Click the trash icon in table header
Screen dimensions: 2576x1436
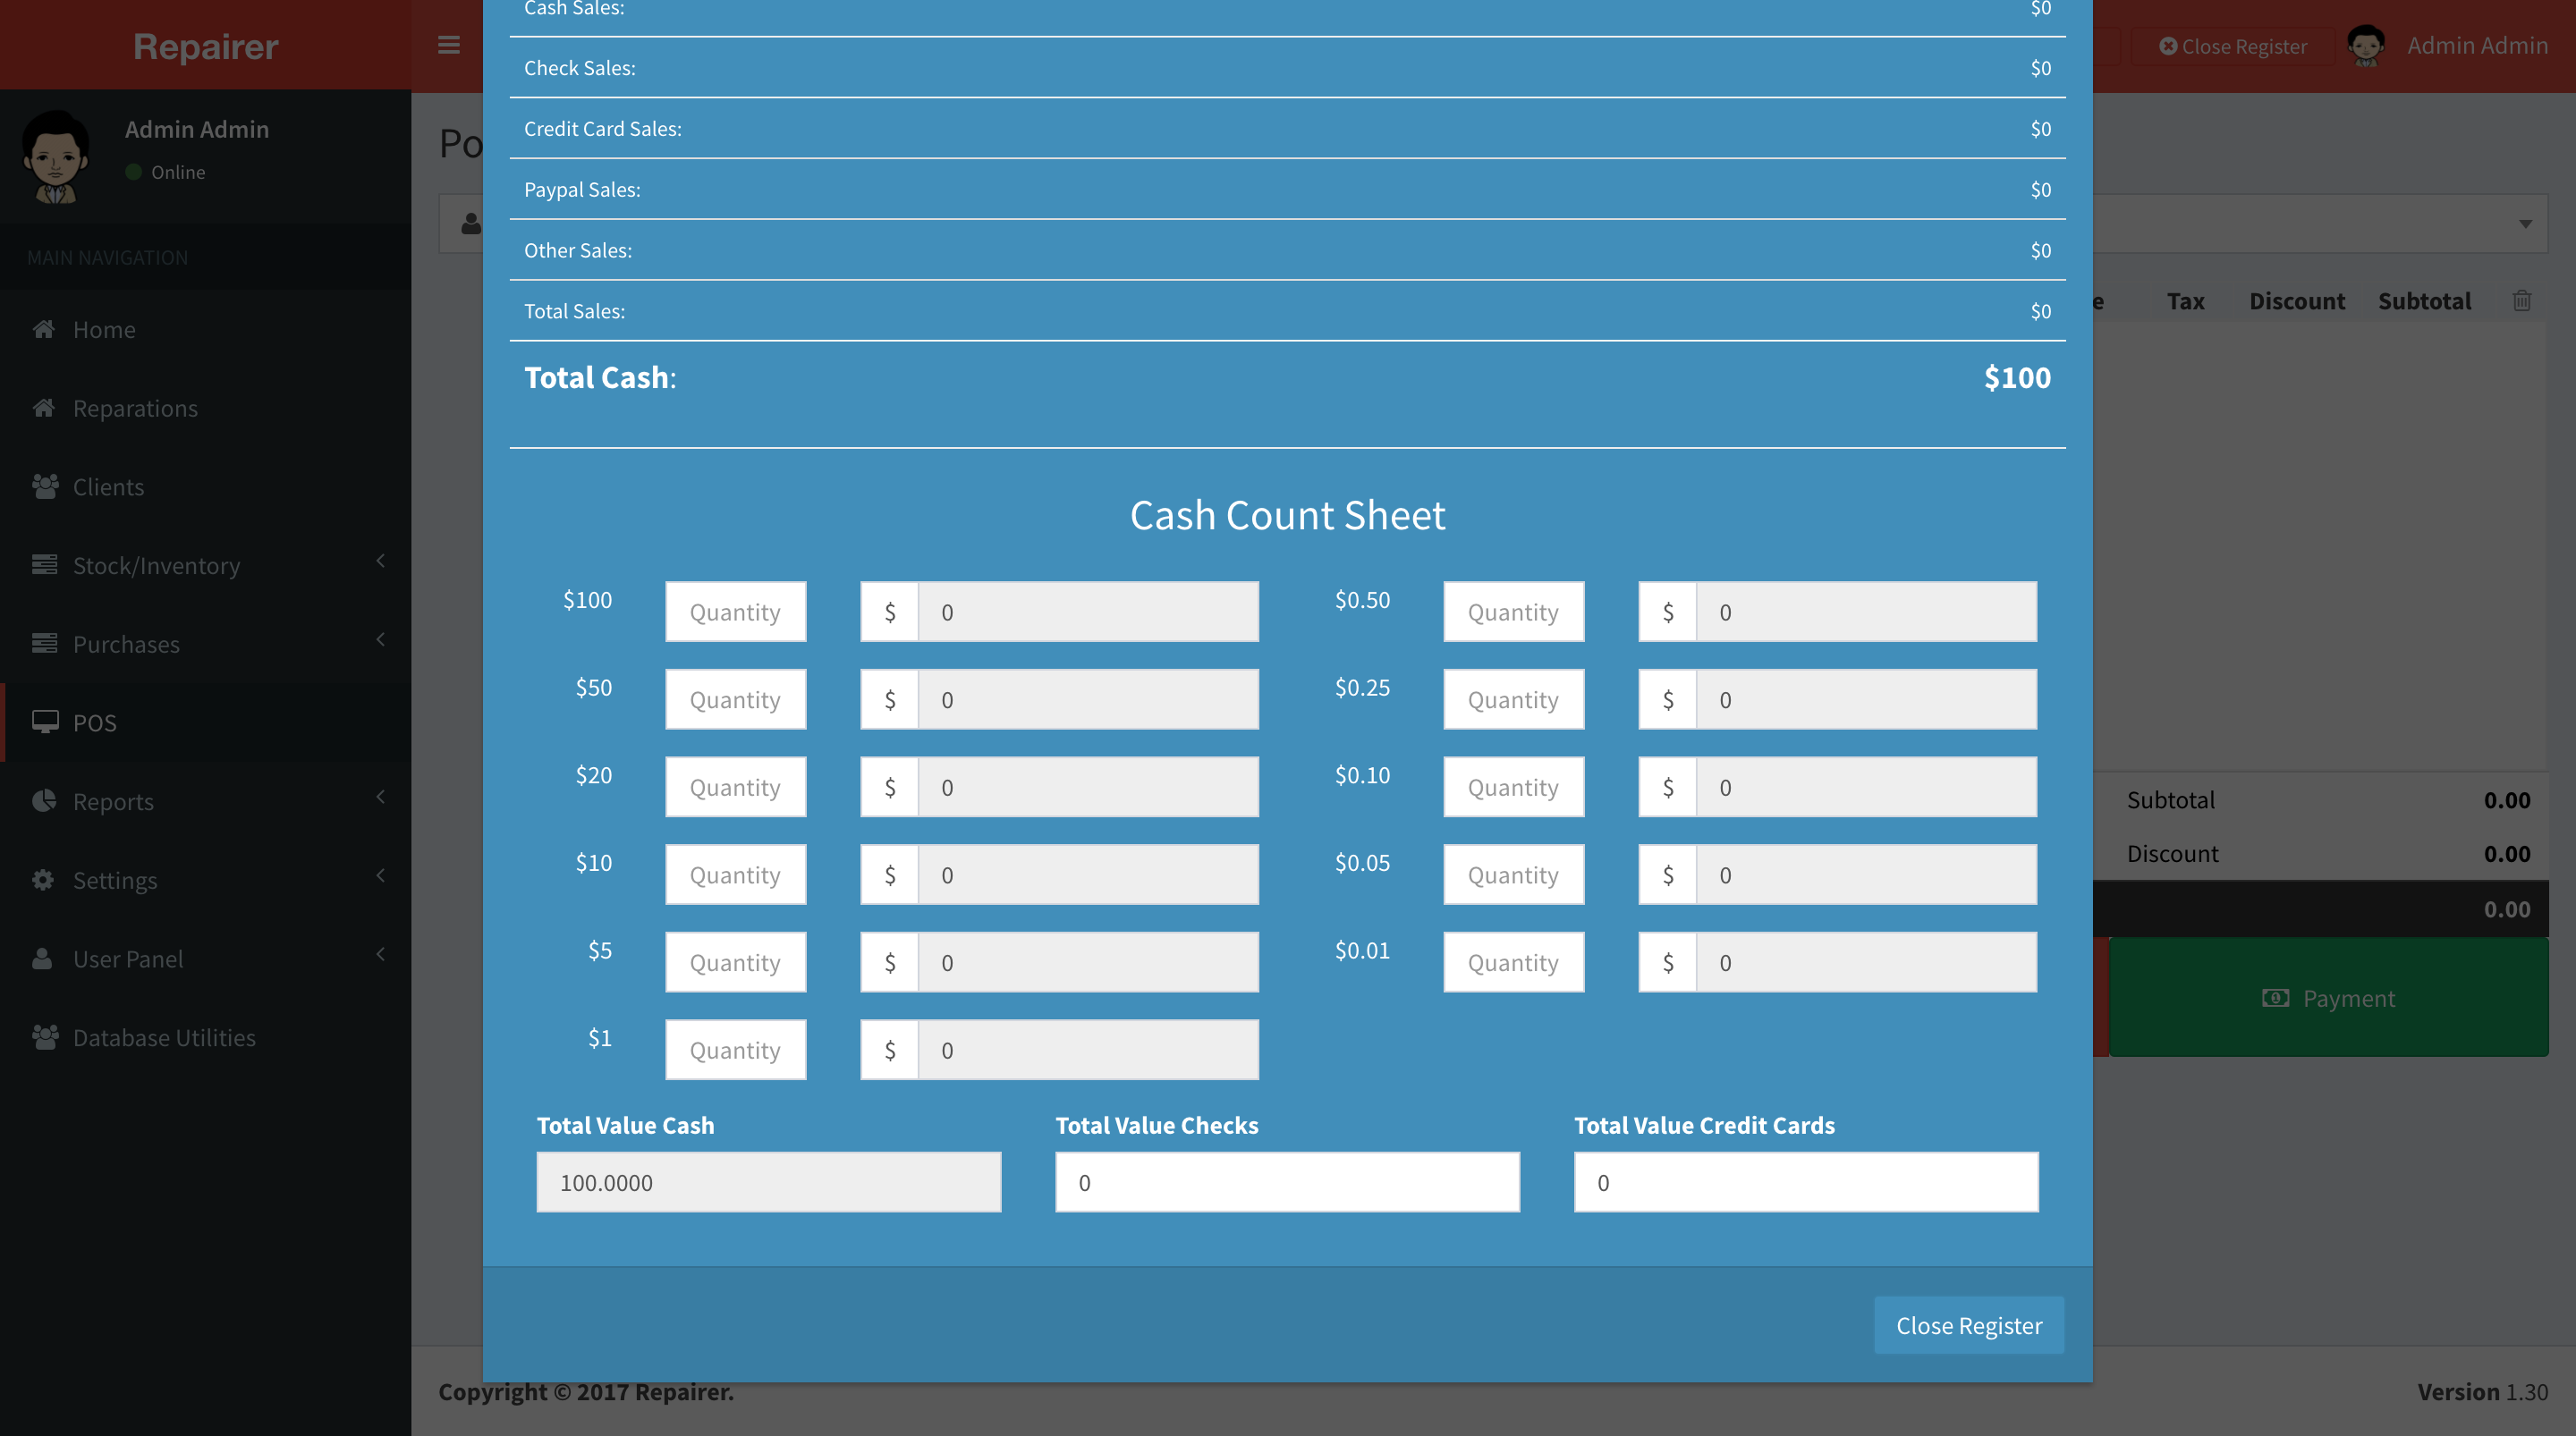2522,301
